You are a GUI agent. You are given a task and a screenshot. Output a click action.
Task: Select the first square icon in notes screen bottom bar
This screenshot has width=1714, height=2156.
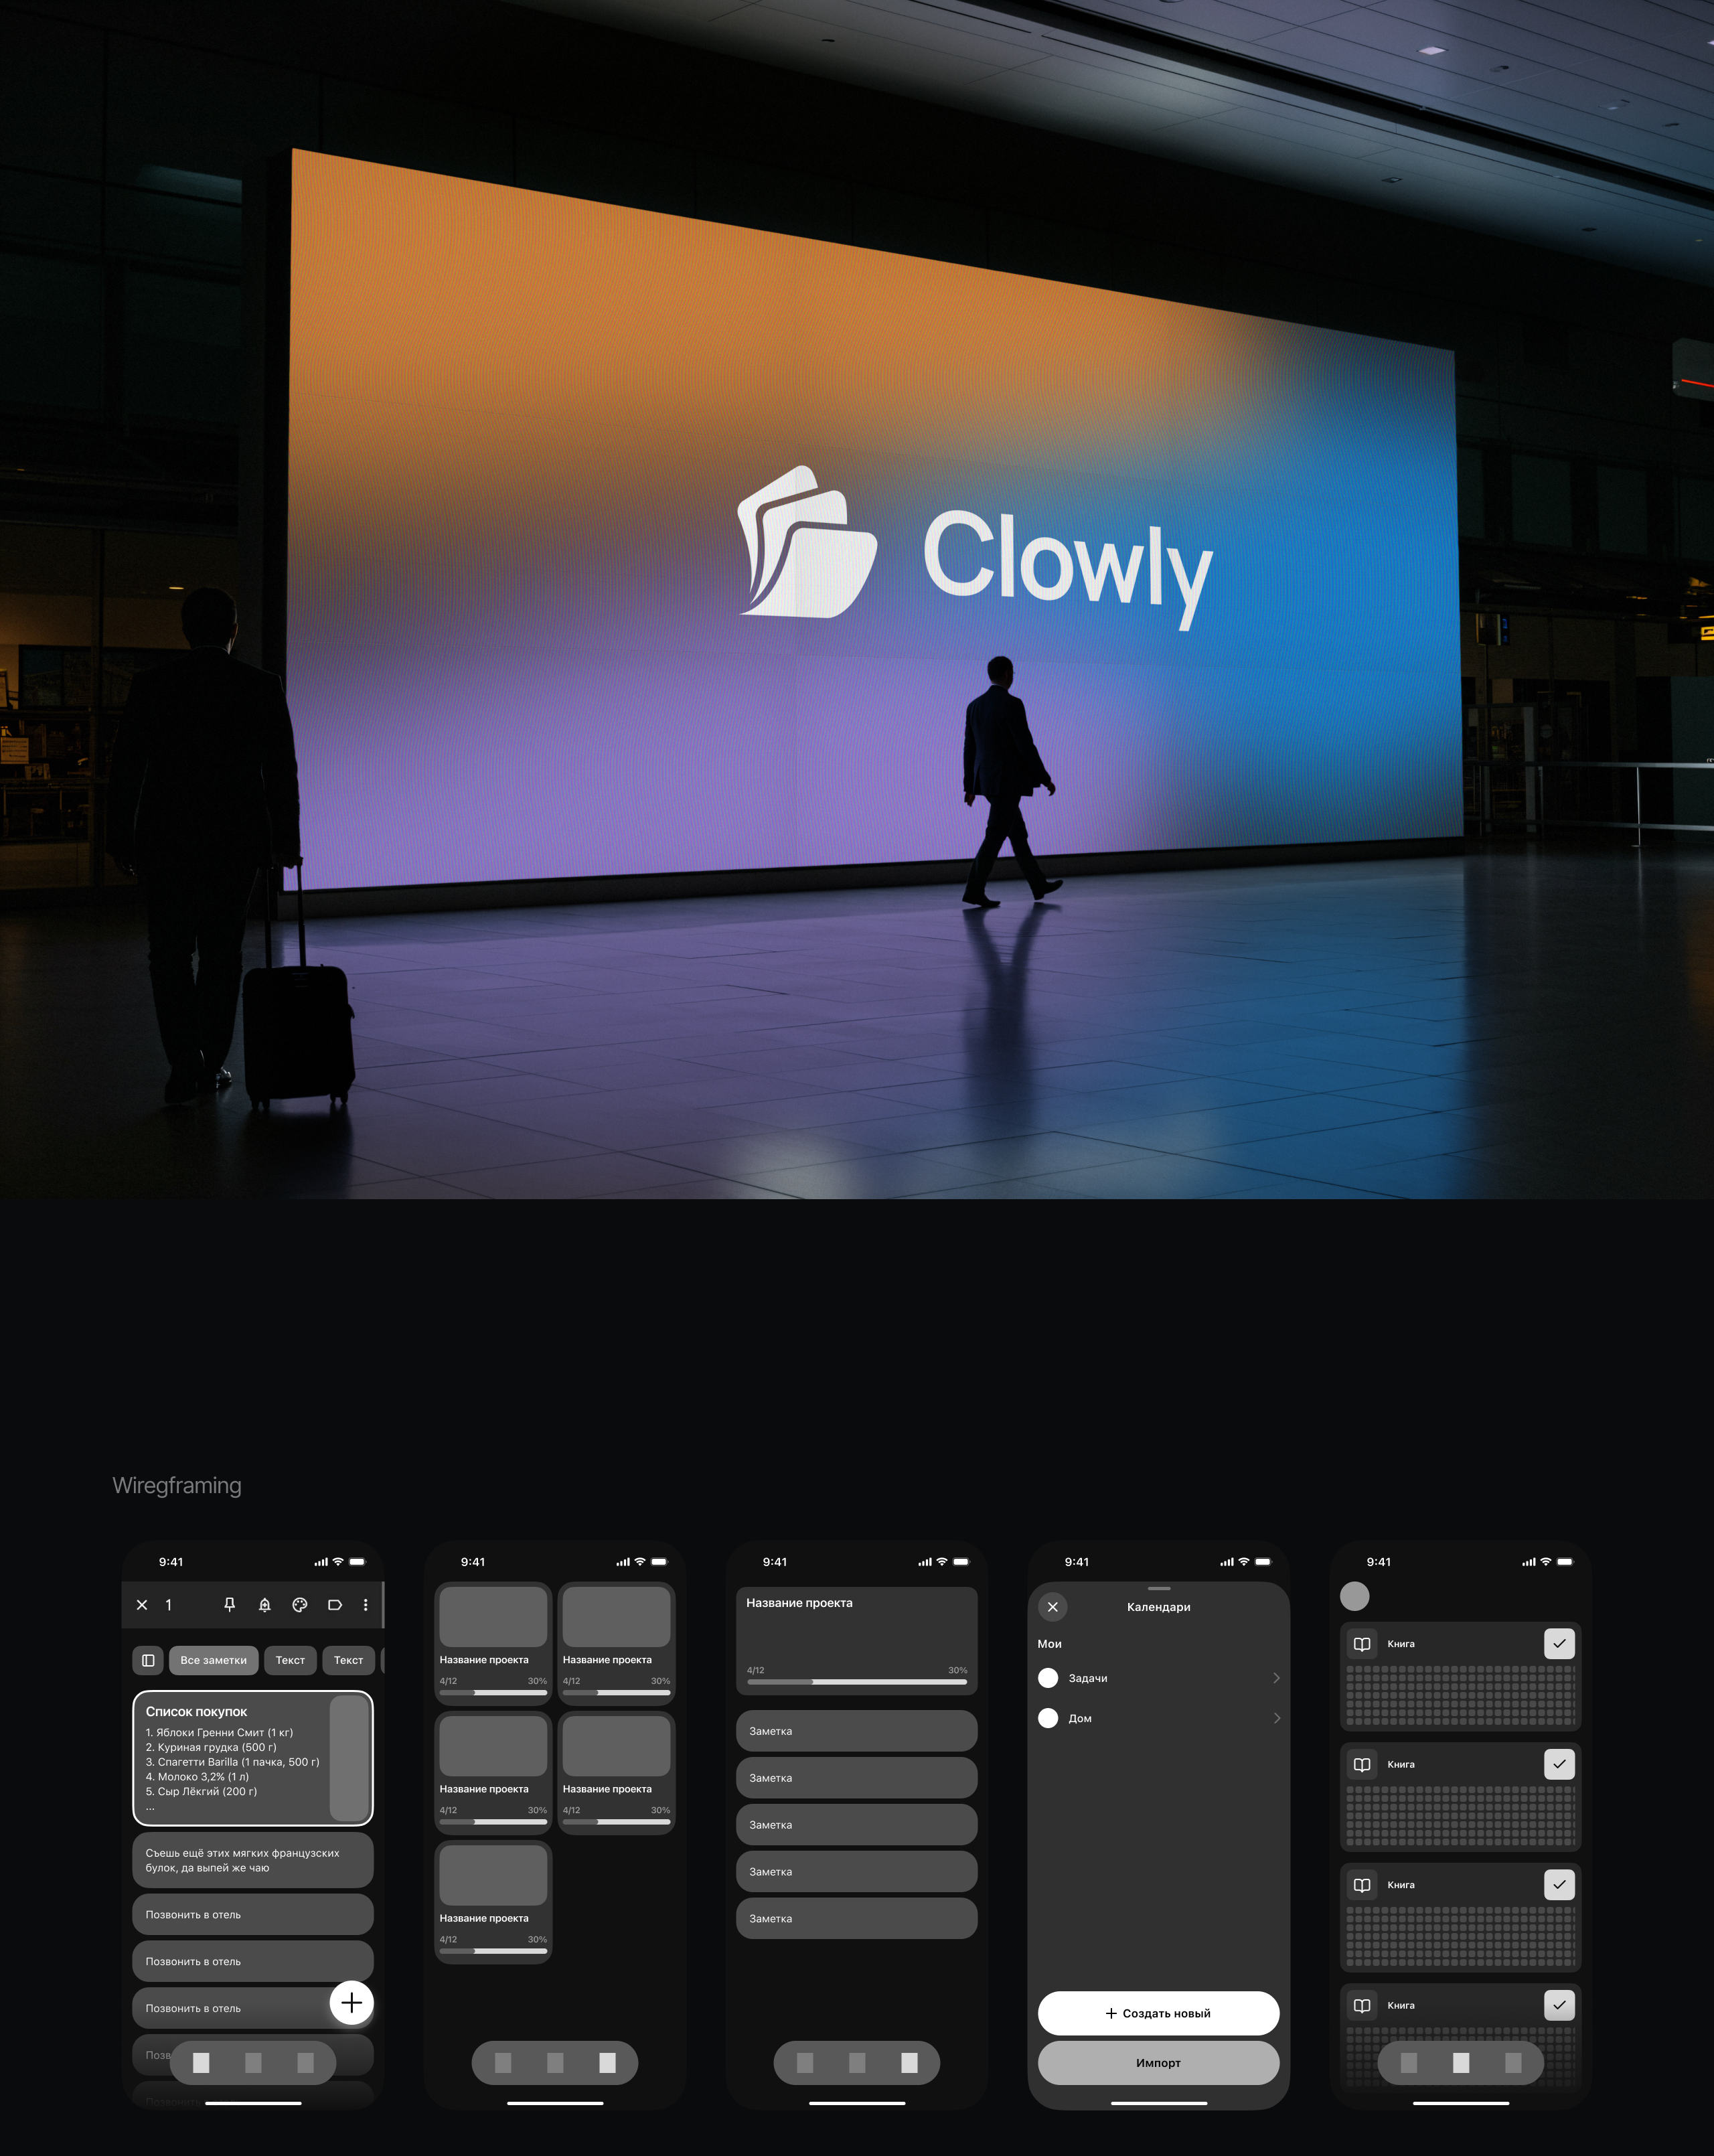pyautogui.click(x=201, y=2062)
